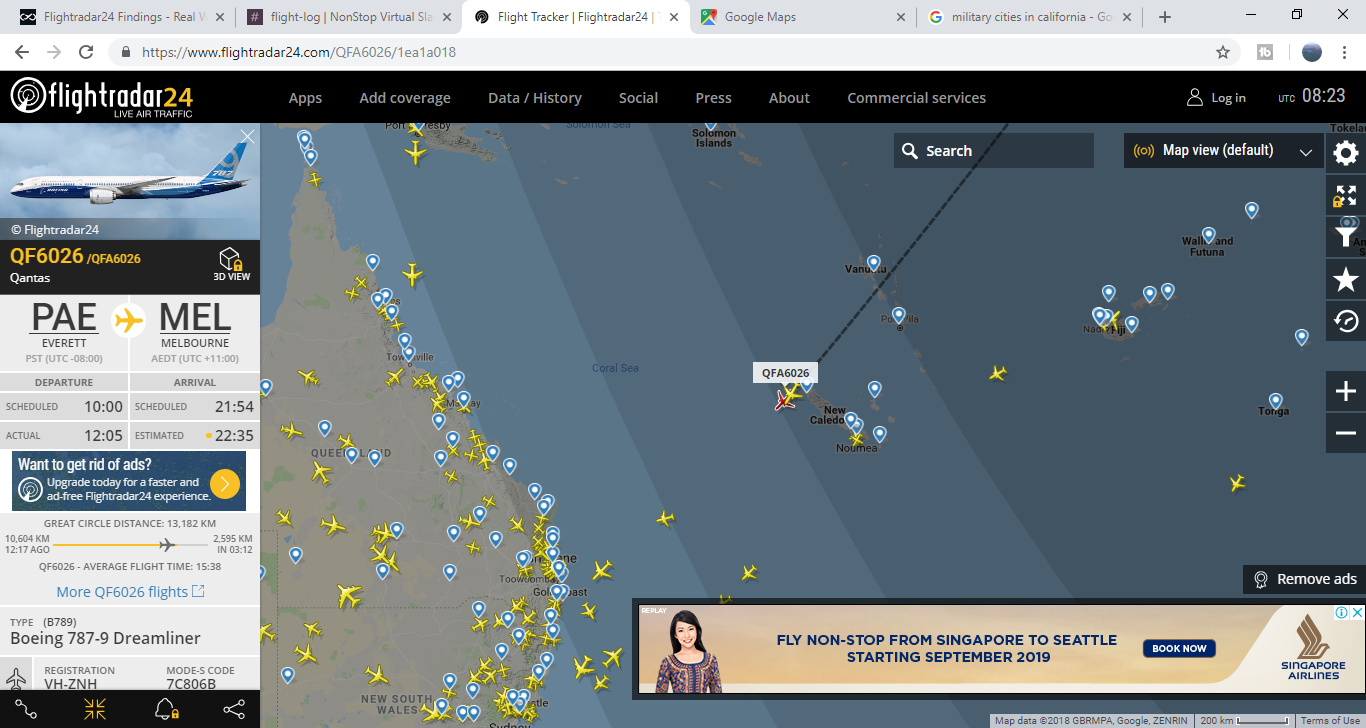Viewport: 1366px width, 728px height.
Task: Open the Add coverage menu
Action: 405,98
